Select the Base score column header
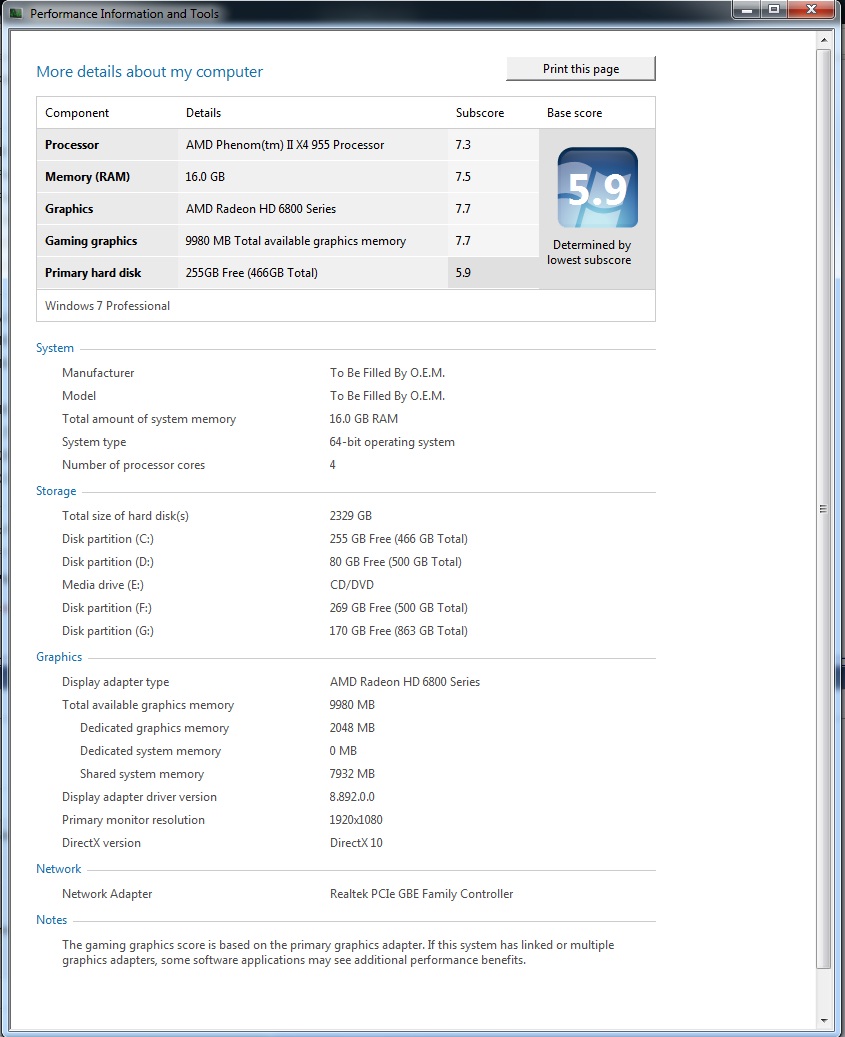The width and height of the screenshot is (845, 1037). pyautogui.click(x=574, y=113)
